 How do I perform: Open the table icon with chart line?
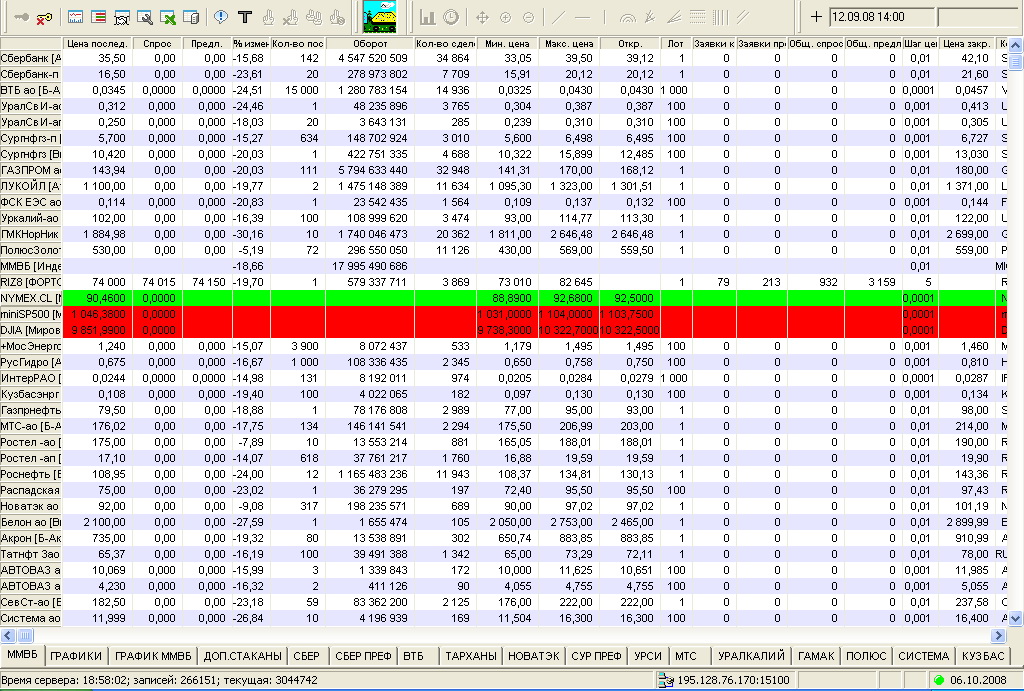(76, 18)
